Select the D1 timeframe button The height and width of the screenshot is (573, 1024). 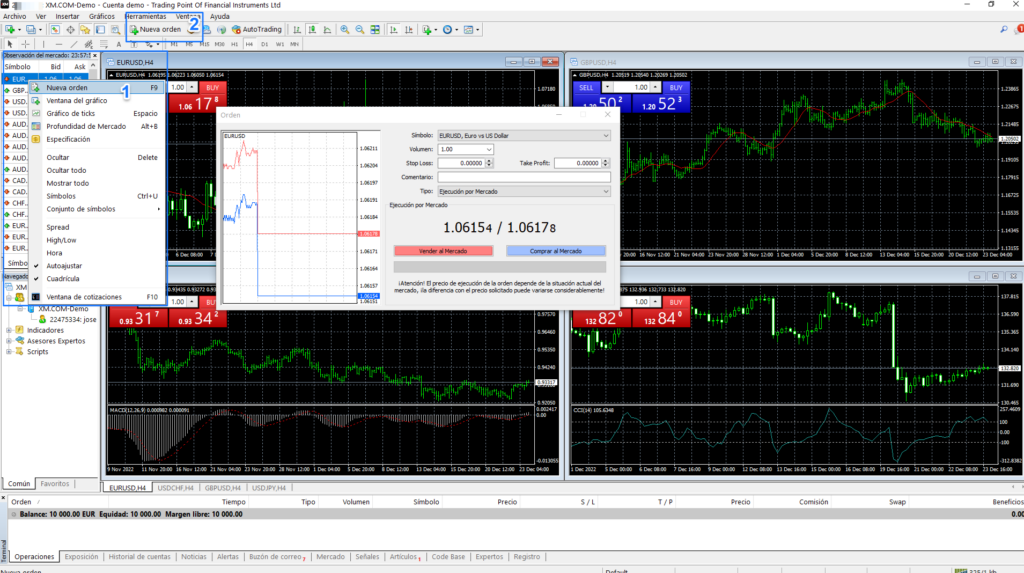[264, 44]
